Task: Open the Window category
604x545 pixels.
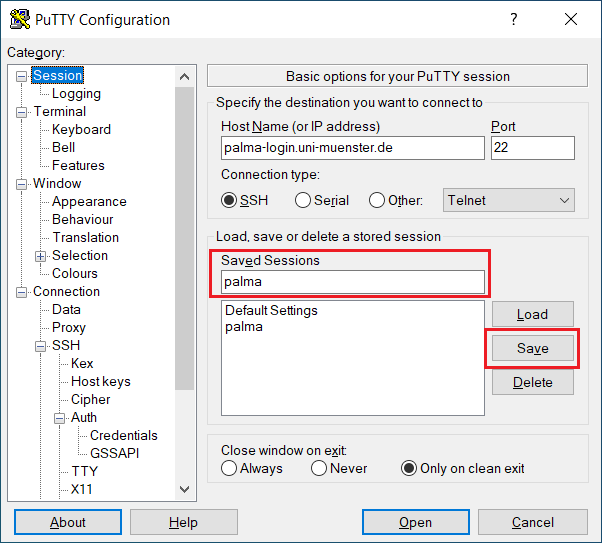Action: click(57, 184)
